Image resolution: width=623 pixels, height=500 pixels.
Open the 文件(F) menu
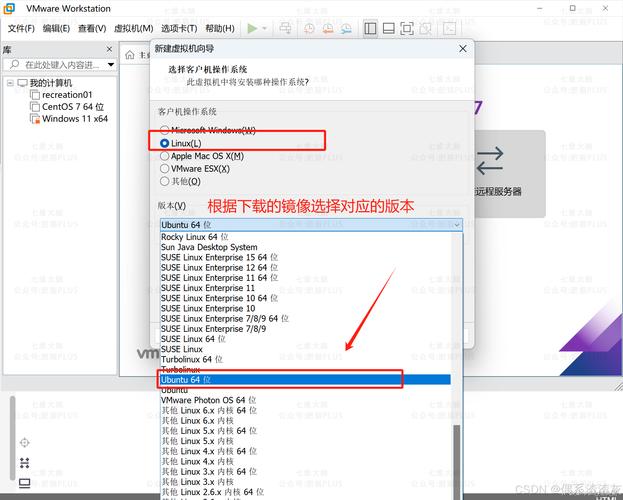click(21, 28)
